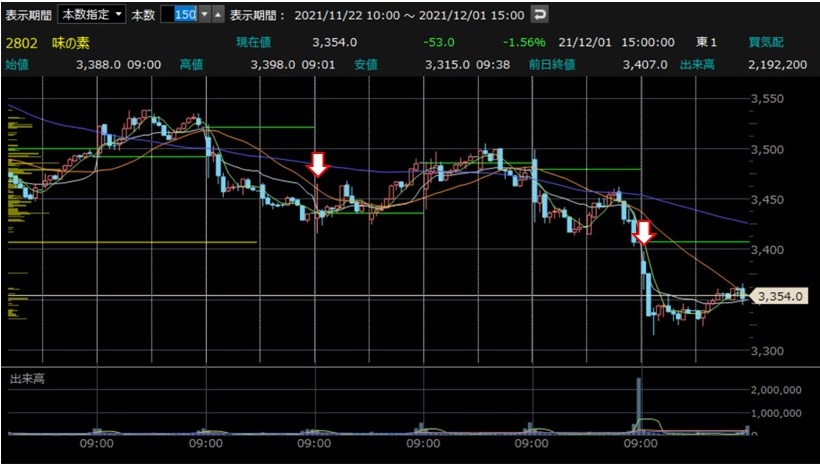Click high price 3,398.0

click(273, 65)
